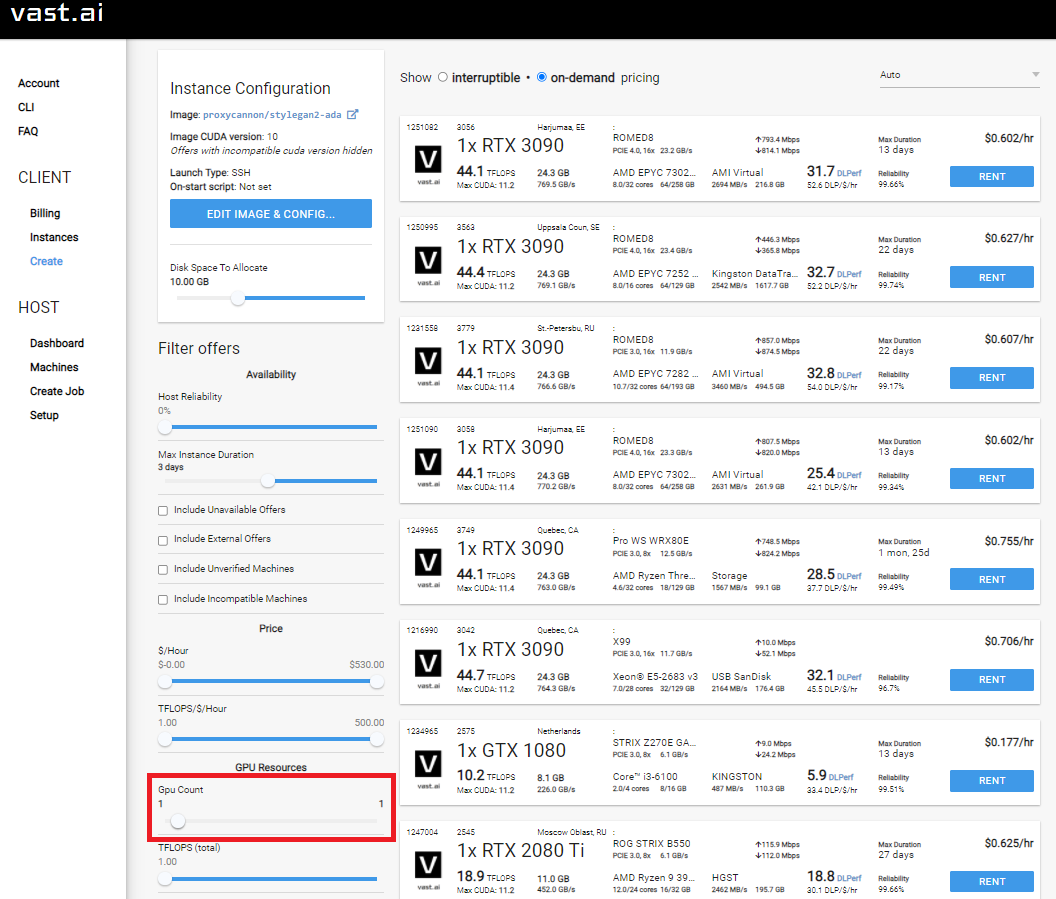
Task: Click Host Reliability slider handle
Action: [165, 427]
